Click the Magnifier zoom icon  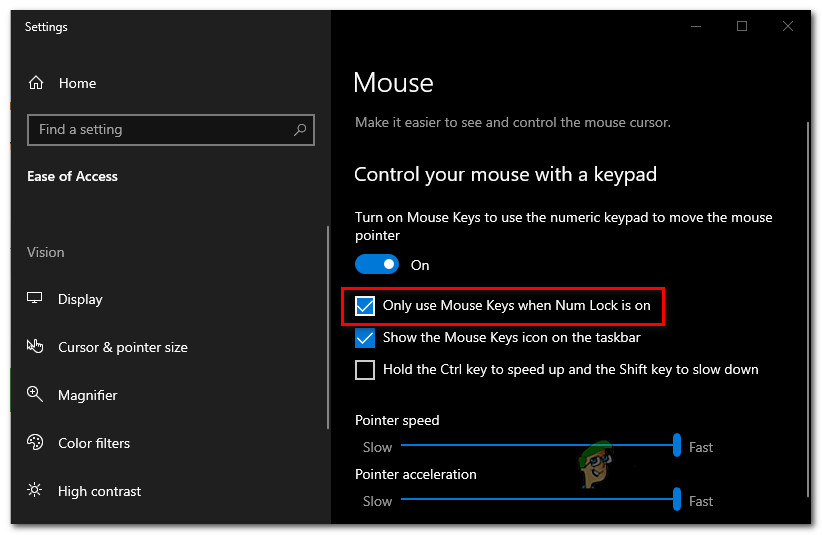pos(35,395)
